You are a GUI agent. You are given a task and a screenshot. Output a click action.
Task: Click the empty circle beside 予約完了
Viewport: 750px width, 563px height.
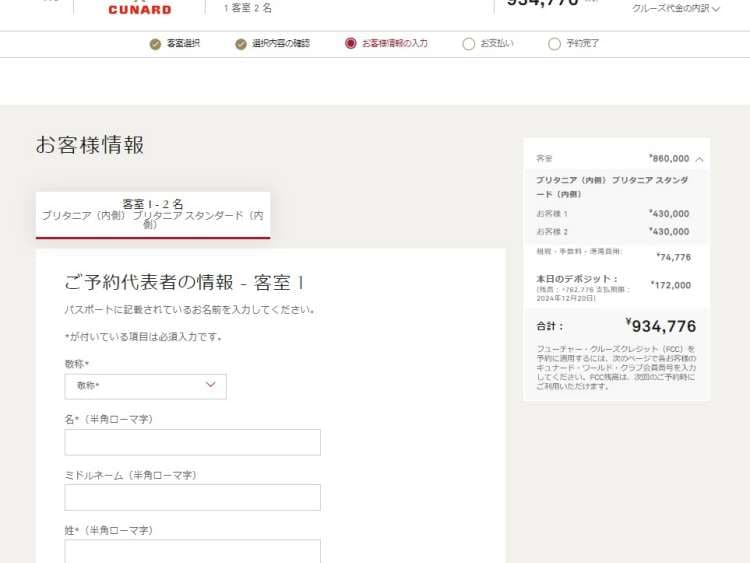click(555, 44)
